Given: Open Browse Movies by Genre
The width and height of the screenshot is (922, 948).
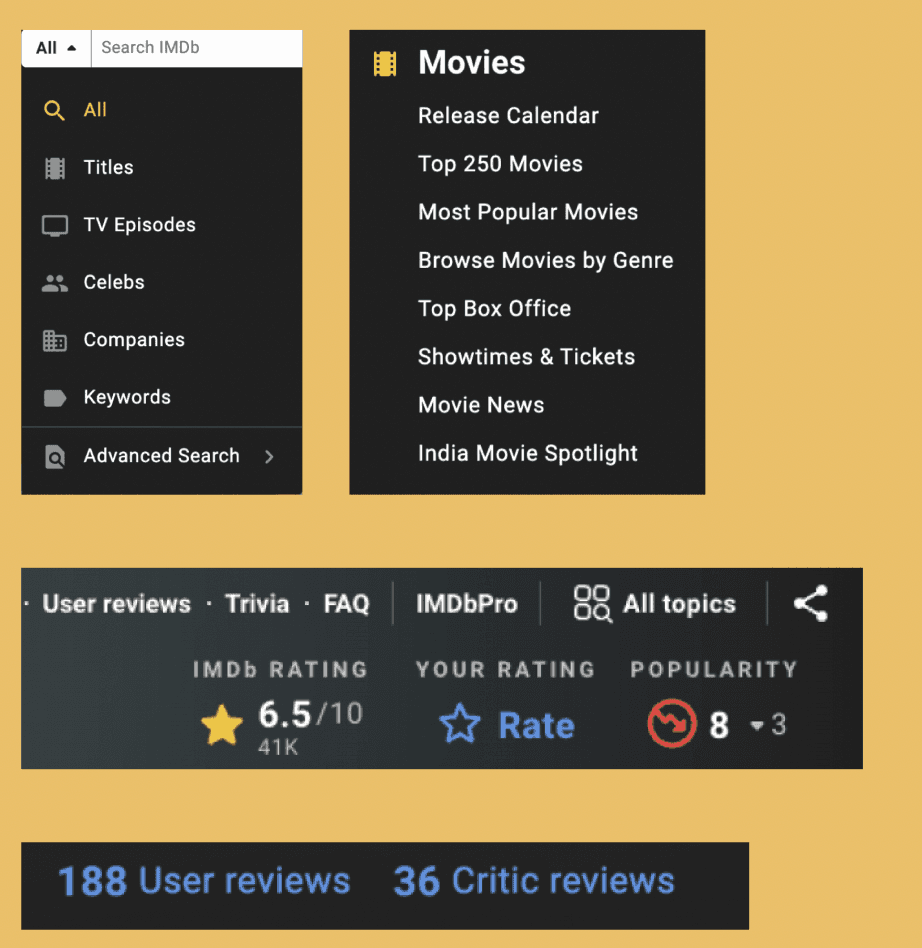Looking at the screenshot, I should click(545, 261).
